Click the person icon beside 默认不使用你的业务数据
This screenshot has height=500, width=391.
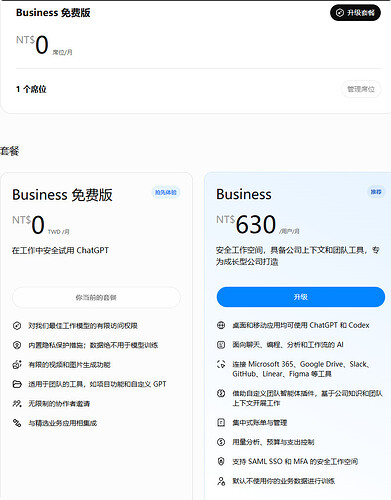[x=221, y=481]
